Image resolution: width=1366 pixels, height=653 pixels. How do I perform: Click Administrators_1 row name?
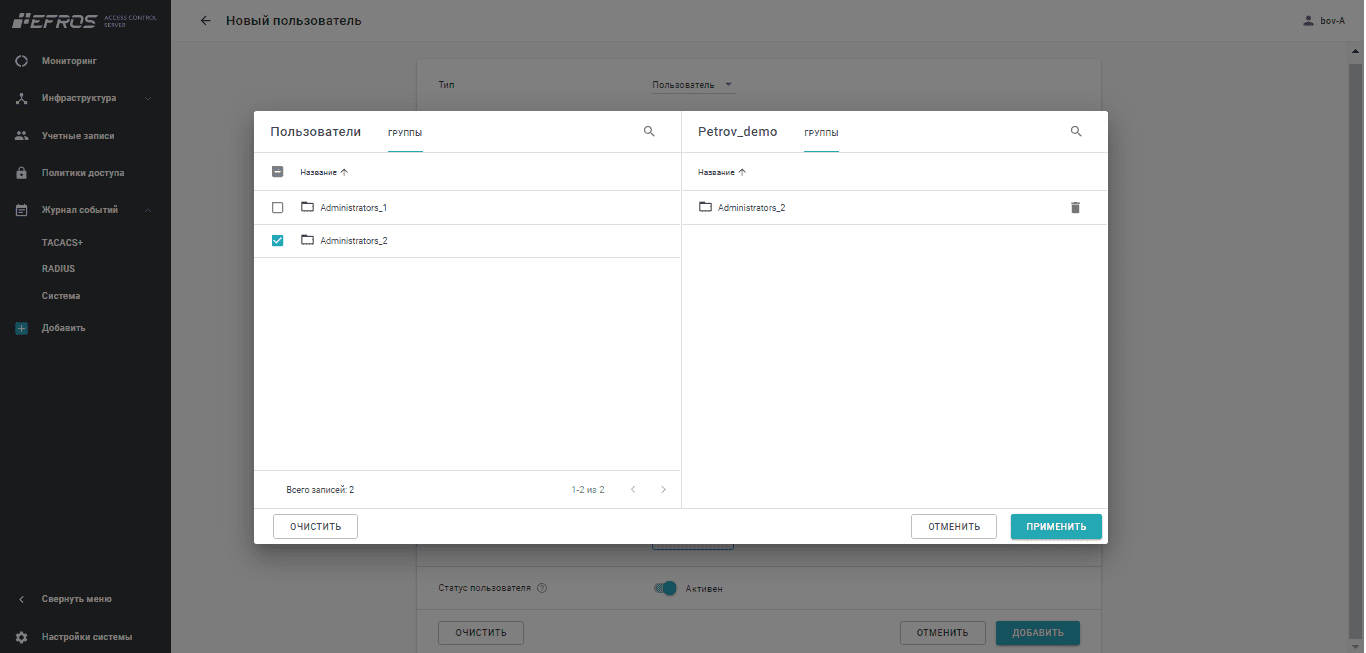coord(353,207)
